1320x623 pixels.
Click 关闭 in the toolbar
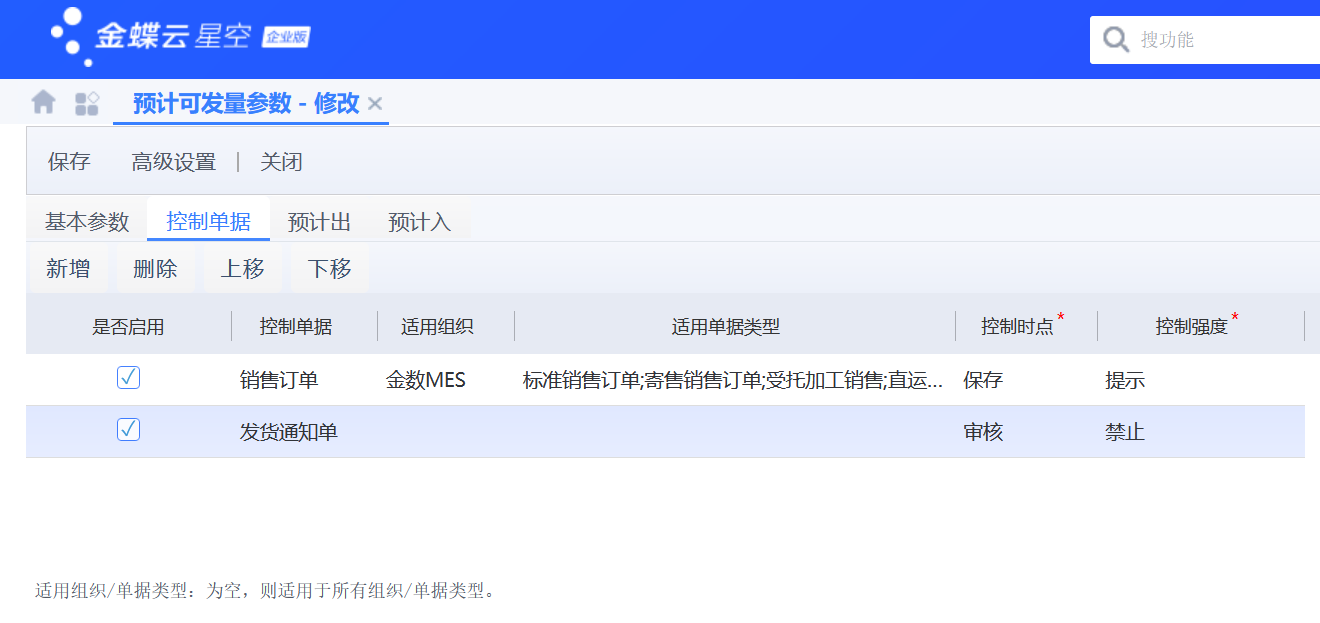(x=281, y=162)
